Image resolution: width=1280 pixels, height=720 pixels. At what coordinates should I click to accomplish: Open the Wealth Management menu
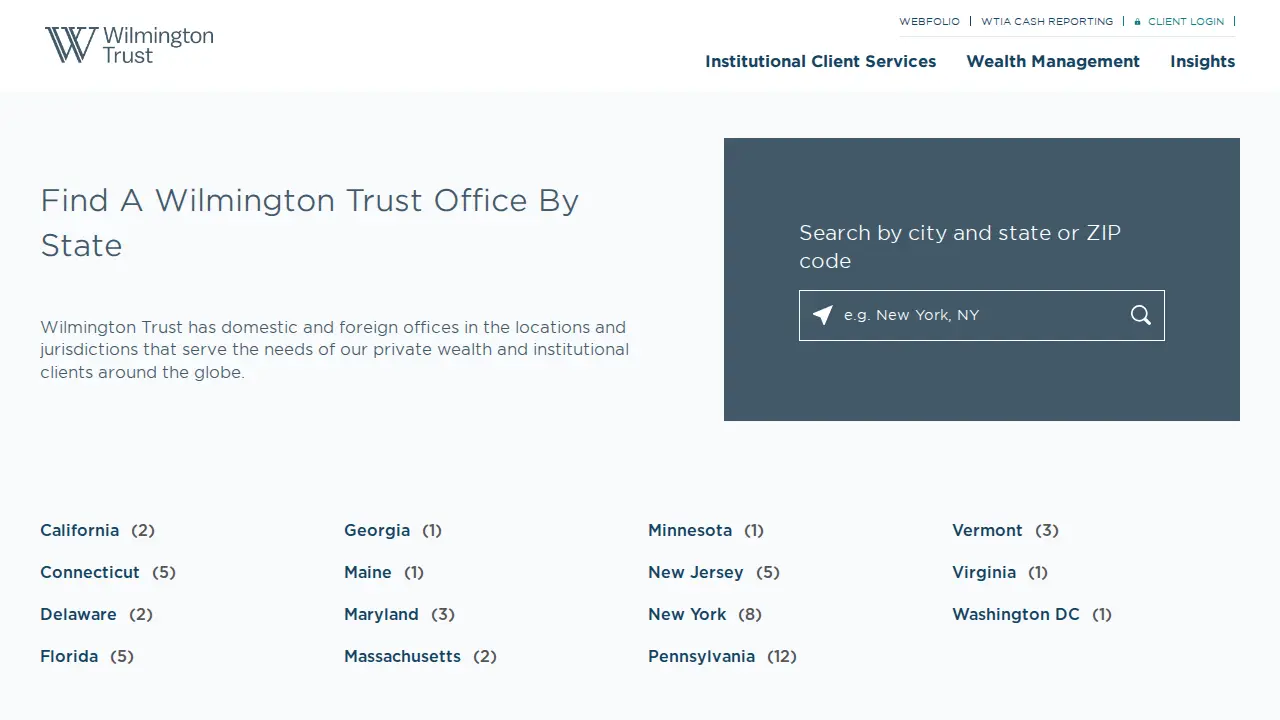[1053, 61]
